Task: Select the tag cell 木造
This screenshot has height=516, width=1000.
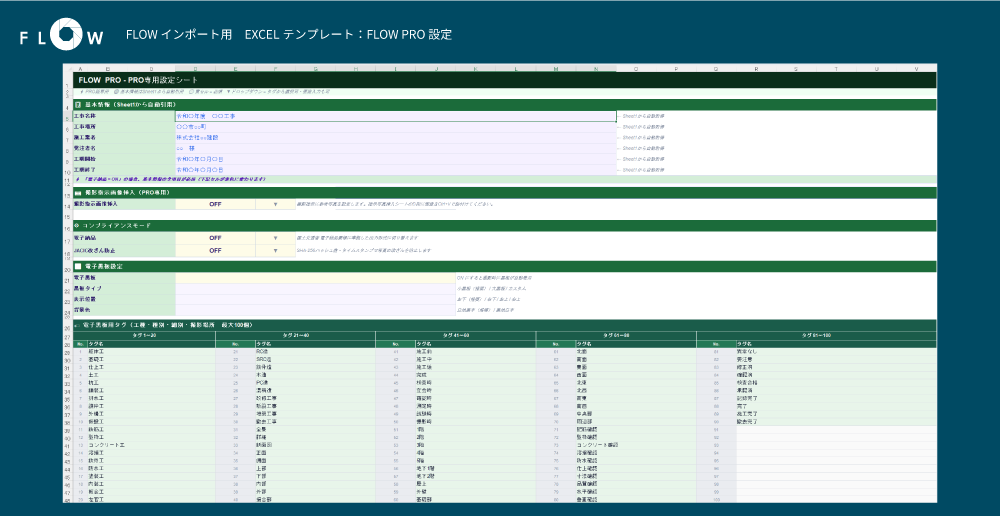Action: click(314, 375)
